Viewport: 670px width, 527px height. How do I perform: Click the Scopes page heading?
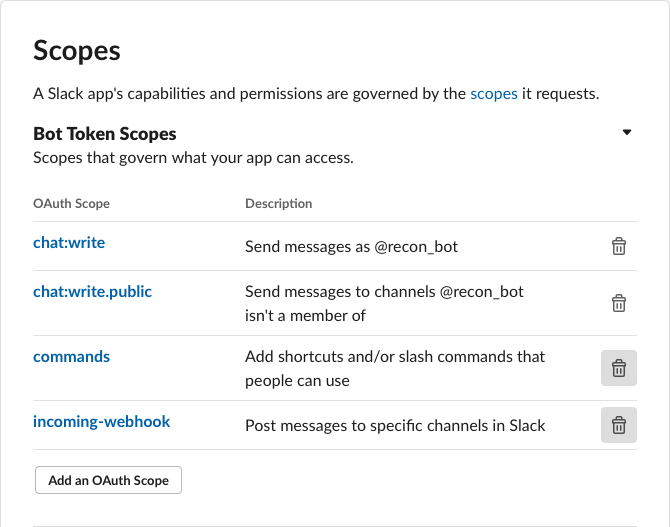click(x=77, y=51)
